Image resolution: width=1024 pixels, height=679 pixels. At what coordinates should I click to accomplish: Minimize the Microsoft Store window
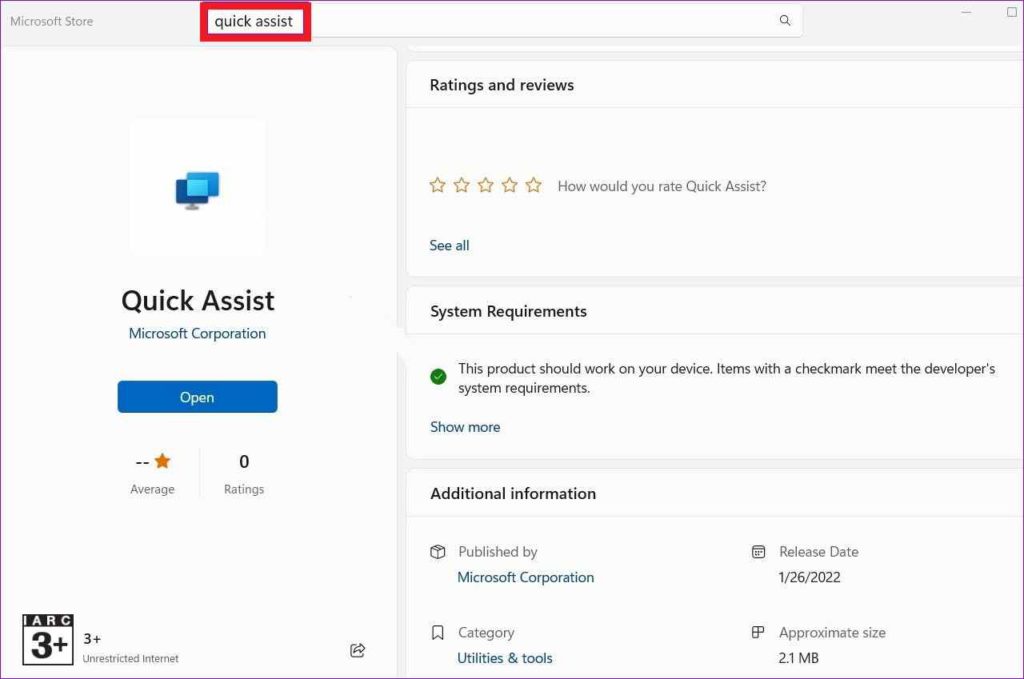(x=966, y=12)
